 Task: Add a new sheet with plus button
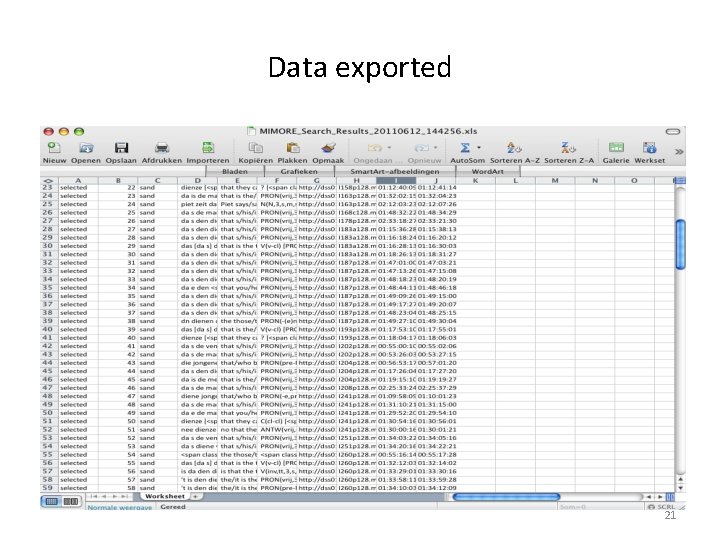(195, 496)
